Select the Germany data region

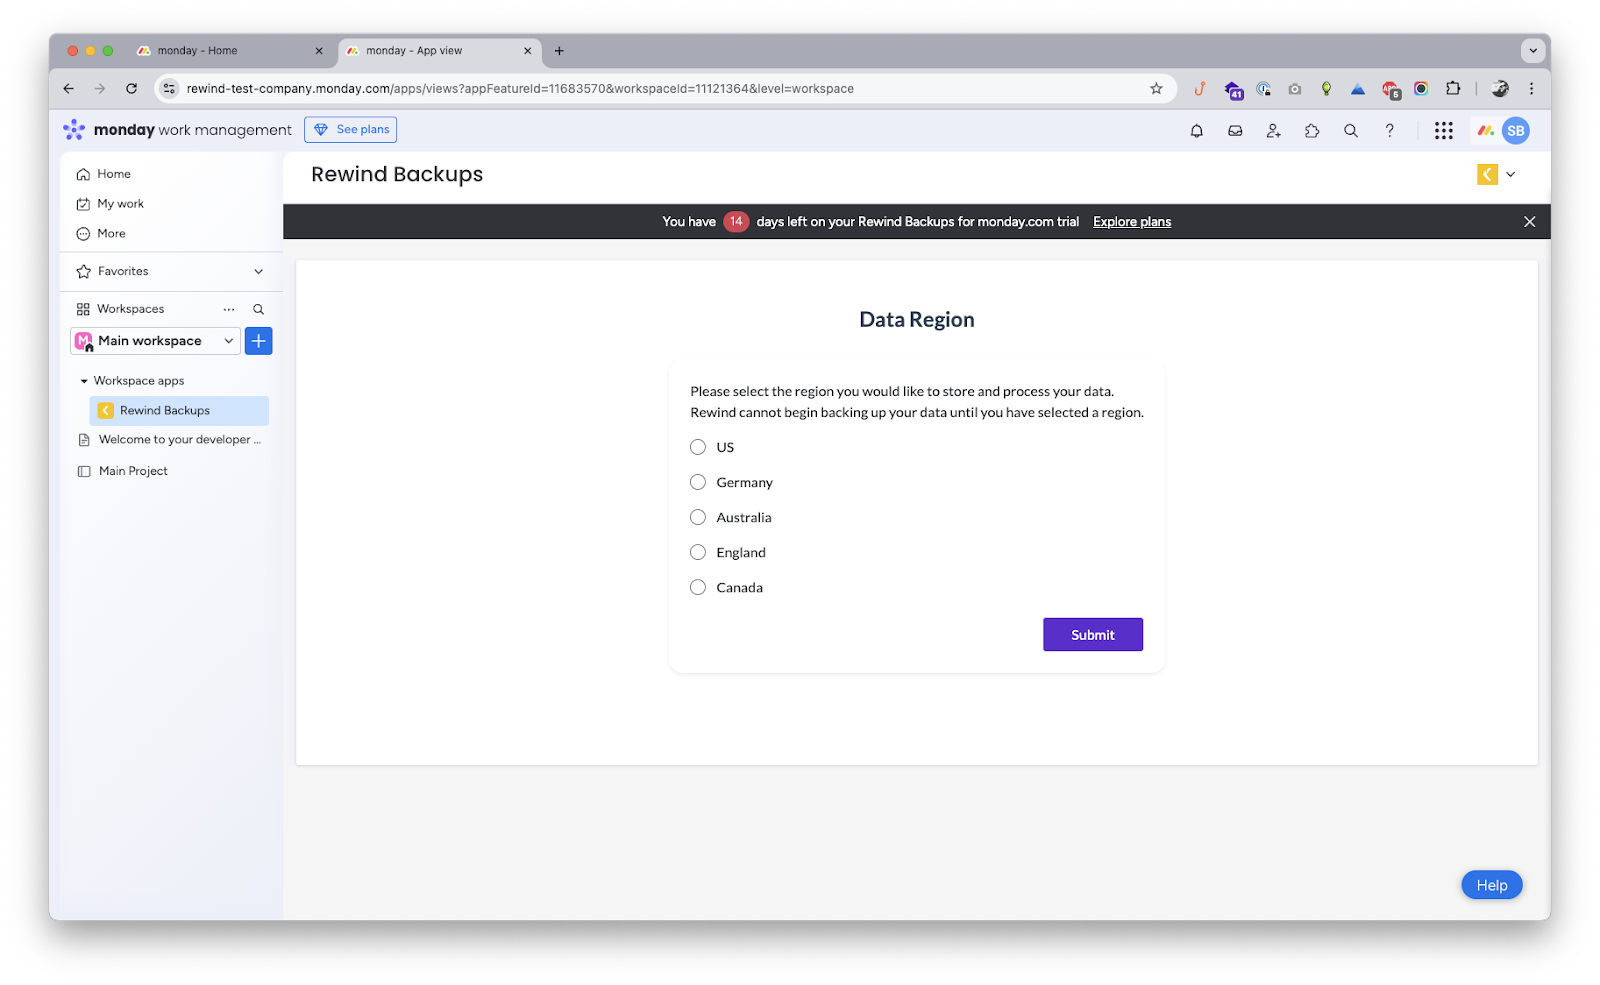[x=698, y=482]
